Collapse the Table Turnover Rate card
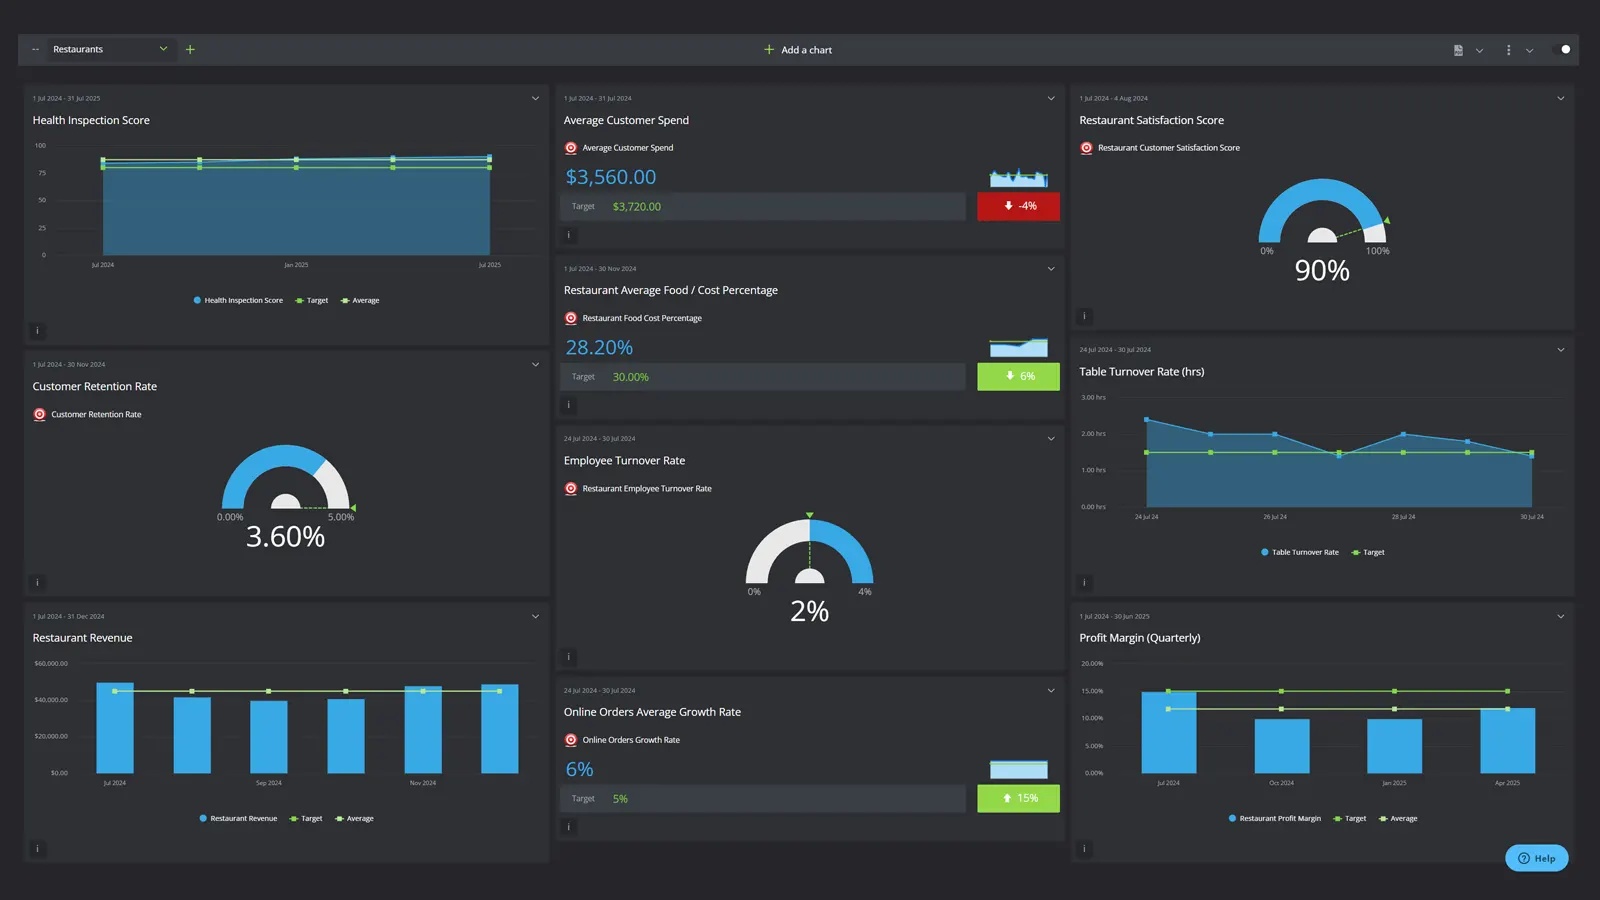Viewport: 1600px width, 900px height. [x=1560, y=350]
